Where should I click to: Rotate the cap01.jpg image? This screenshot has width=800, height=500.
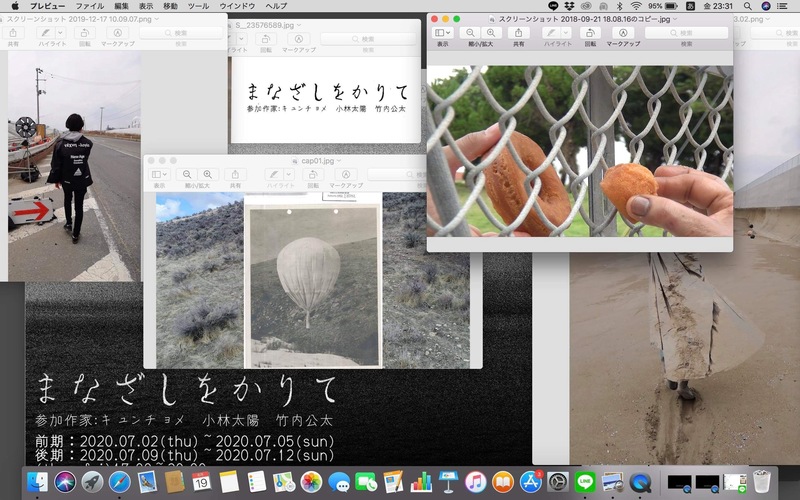(313, 174)
